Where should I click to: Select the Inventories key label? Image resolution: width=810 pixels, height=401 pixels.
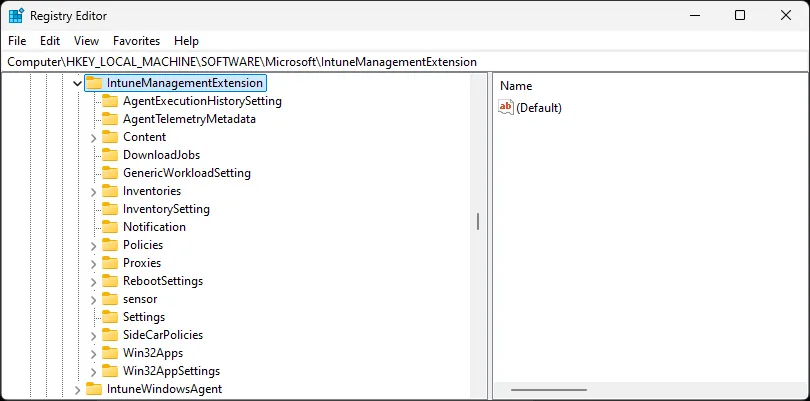(x=152, y=191)
